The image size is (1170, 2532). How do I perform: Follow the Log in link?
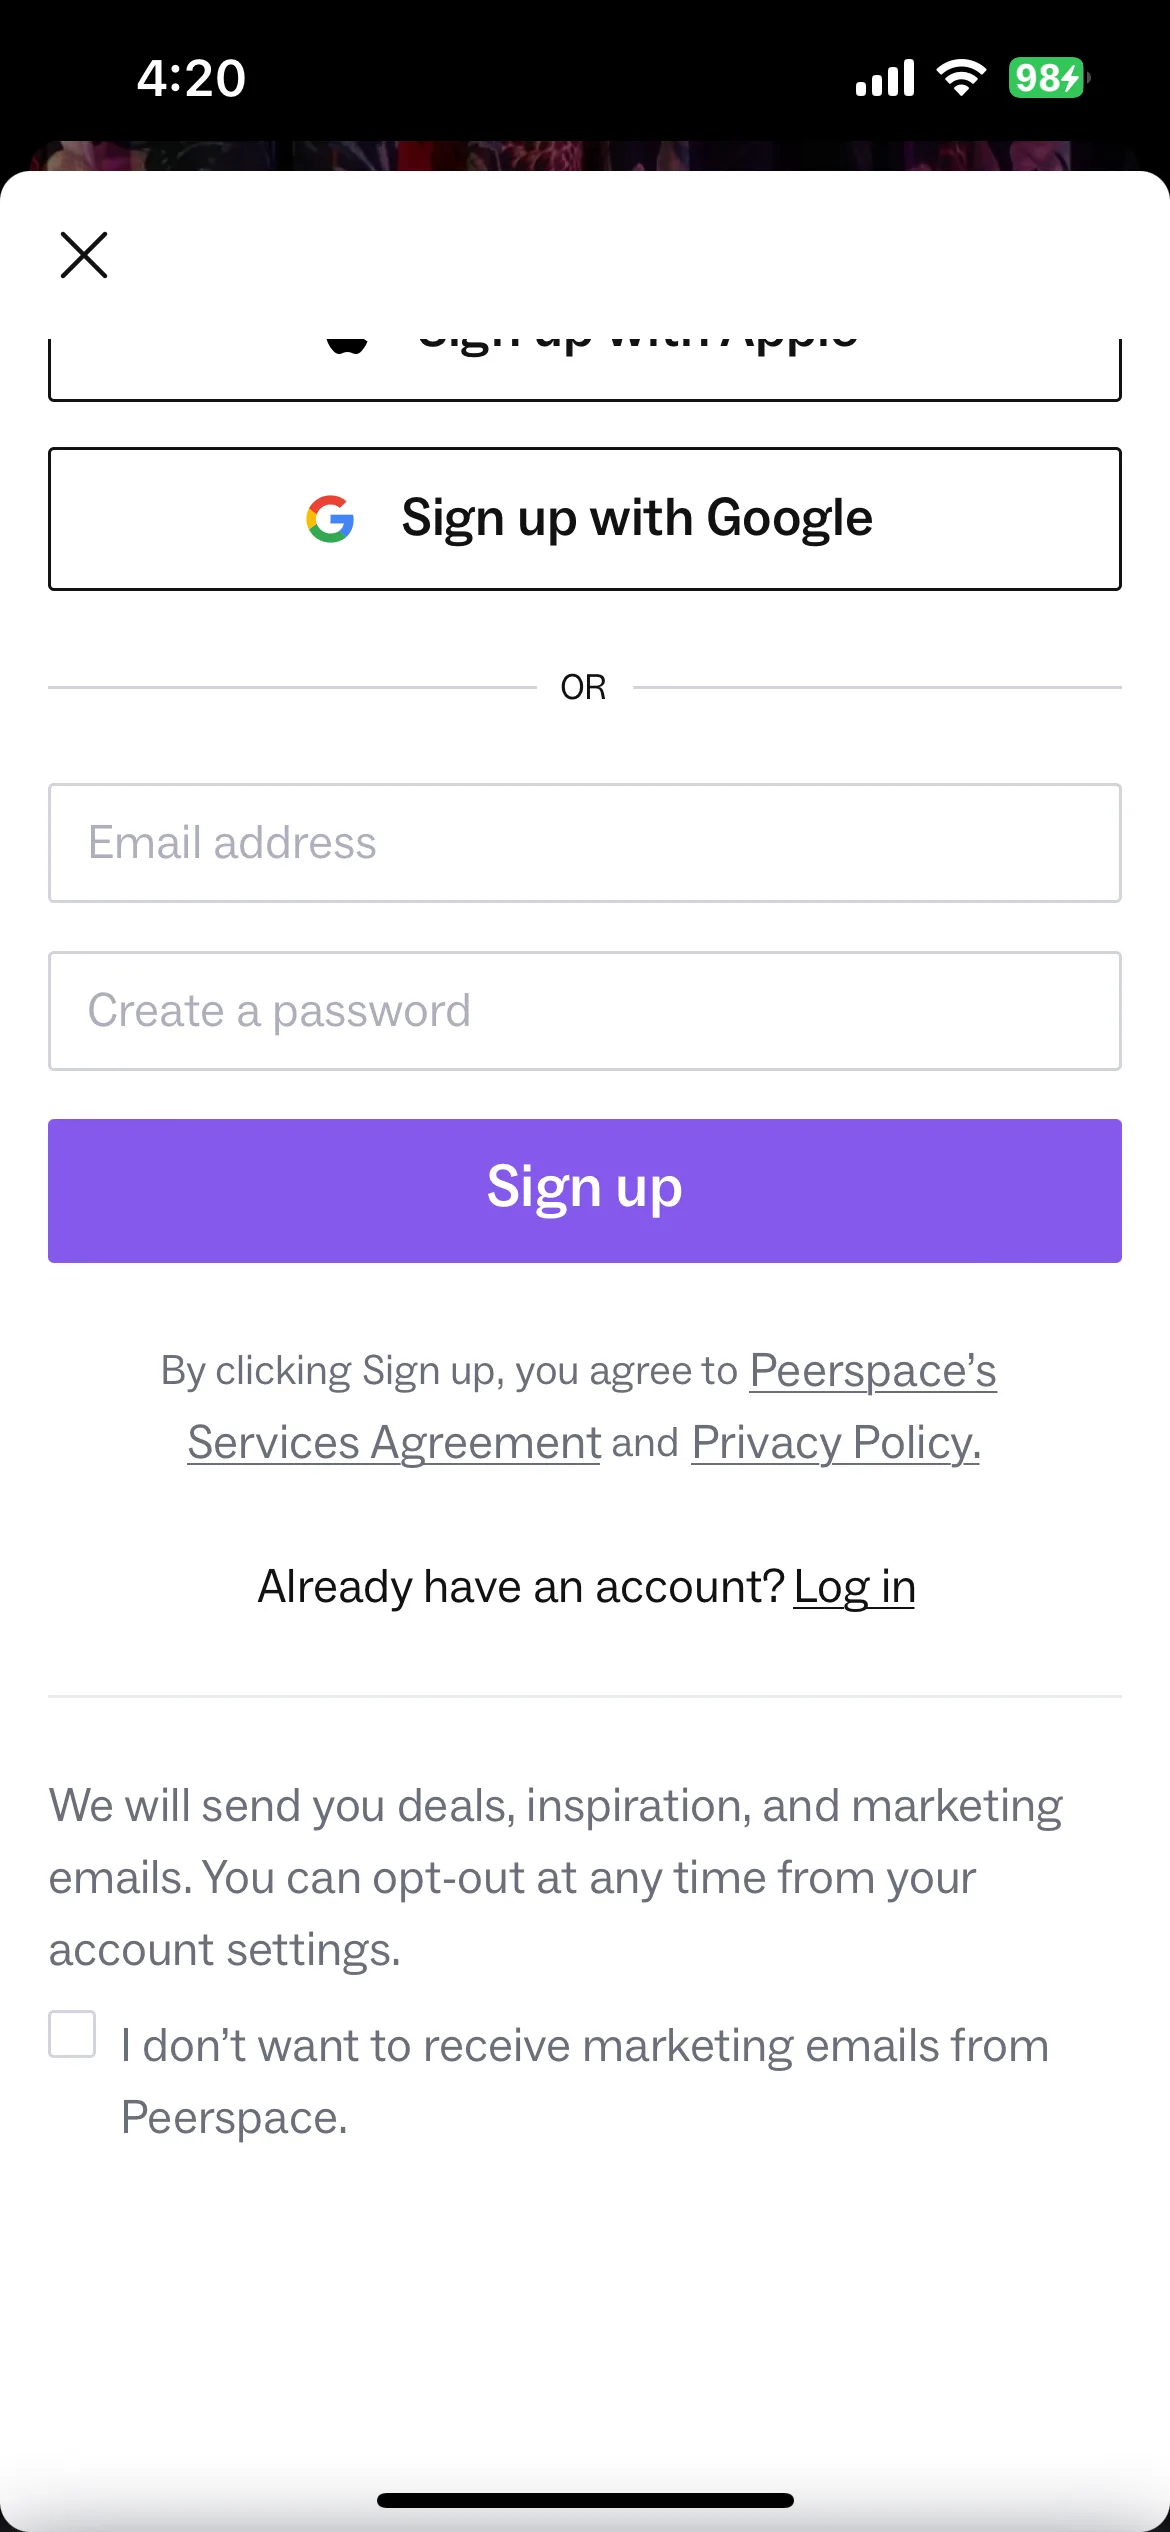[x=855, y=1587]
